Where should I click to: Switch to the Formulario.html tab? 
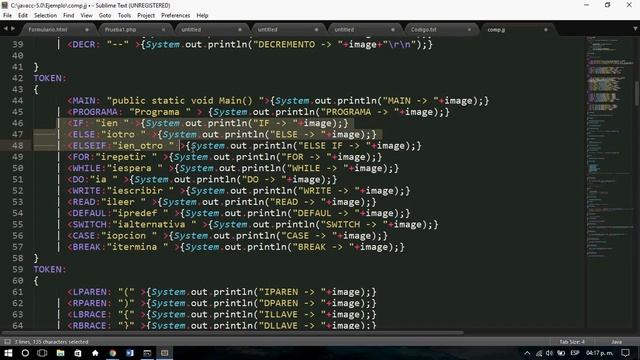(x=48, y=30)
